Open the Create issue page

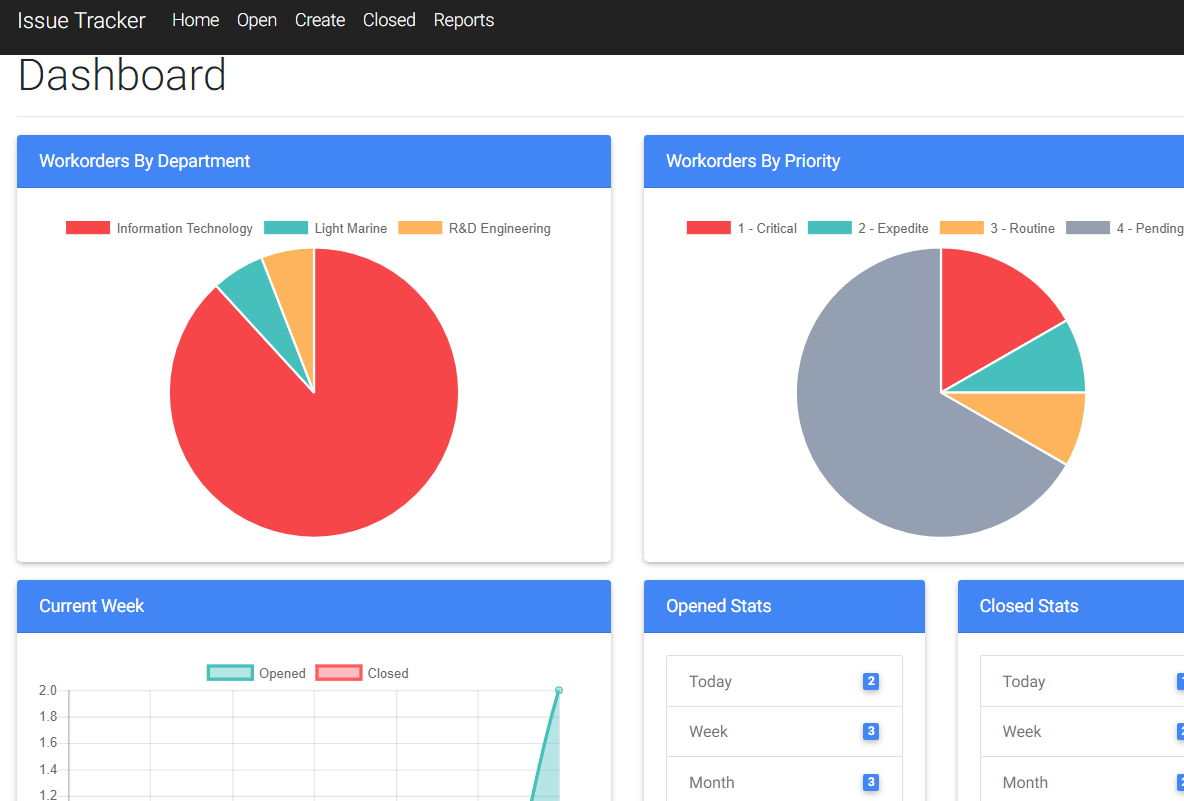point(320,20)
